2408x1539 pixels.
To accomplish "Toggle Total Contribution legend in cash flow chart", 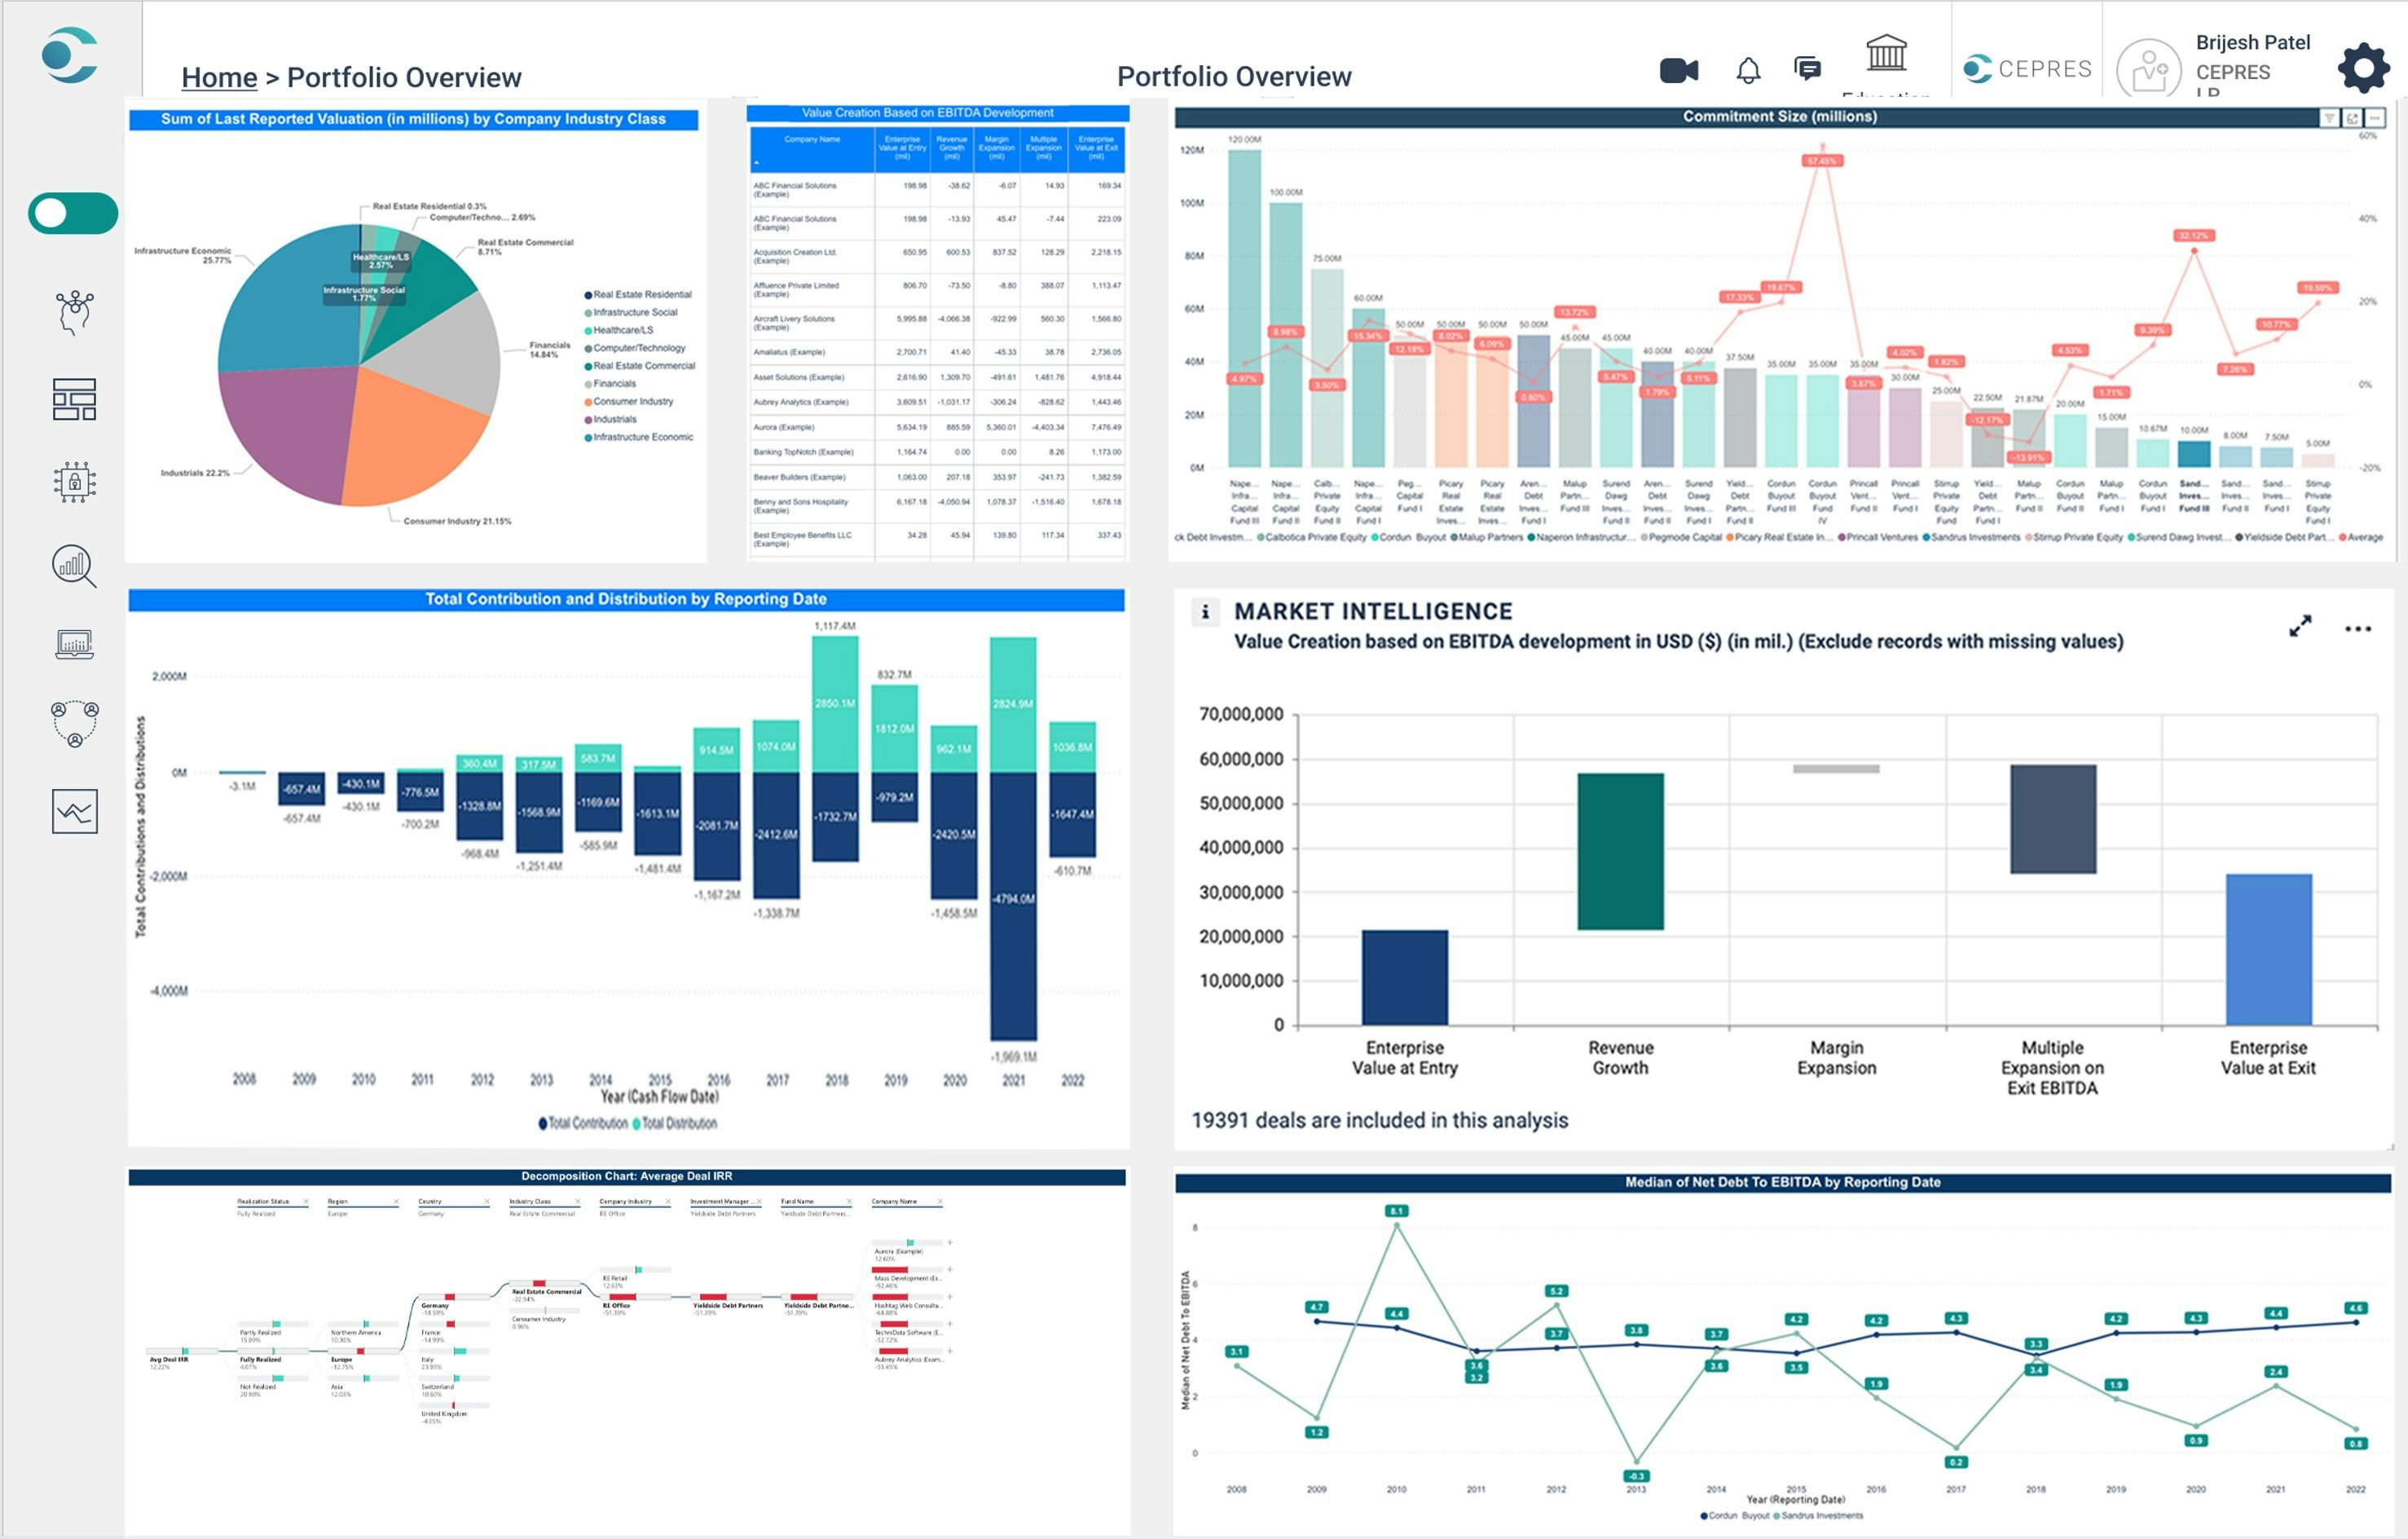I will (583, 1123).
